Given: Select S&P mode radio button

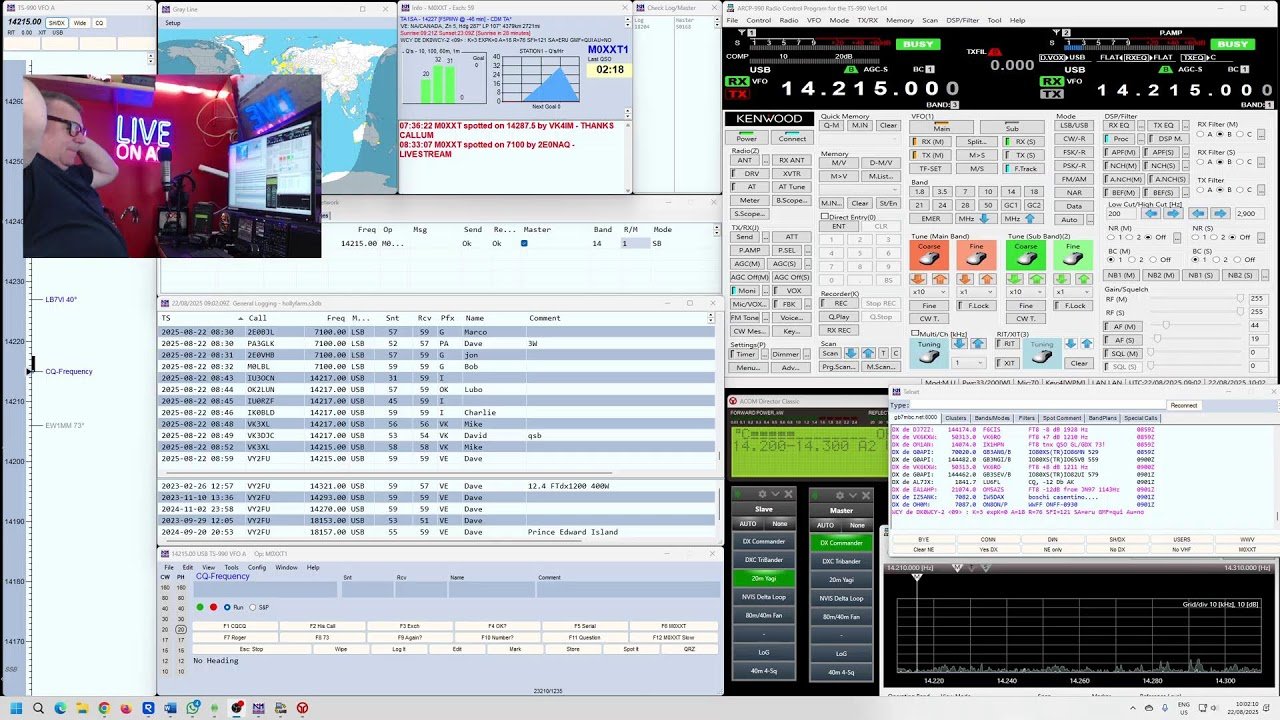Looking at the screenshot, I should point(253,607).
